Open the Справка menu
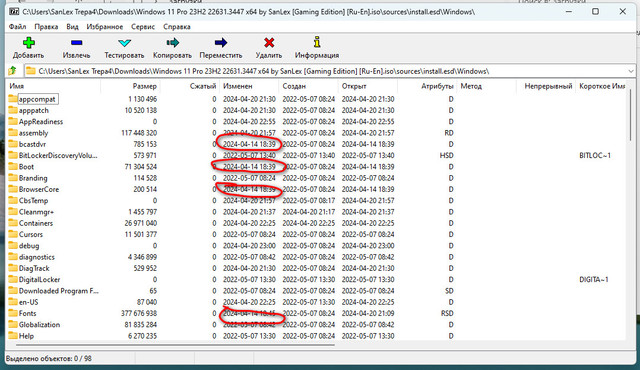The height and width of the screenshot is (370, 640). [x=177, y=27]
